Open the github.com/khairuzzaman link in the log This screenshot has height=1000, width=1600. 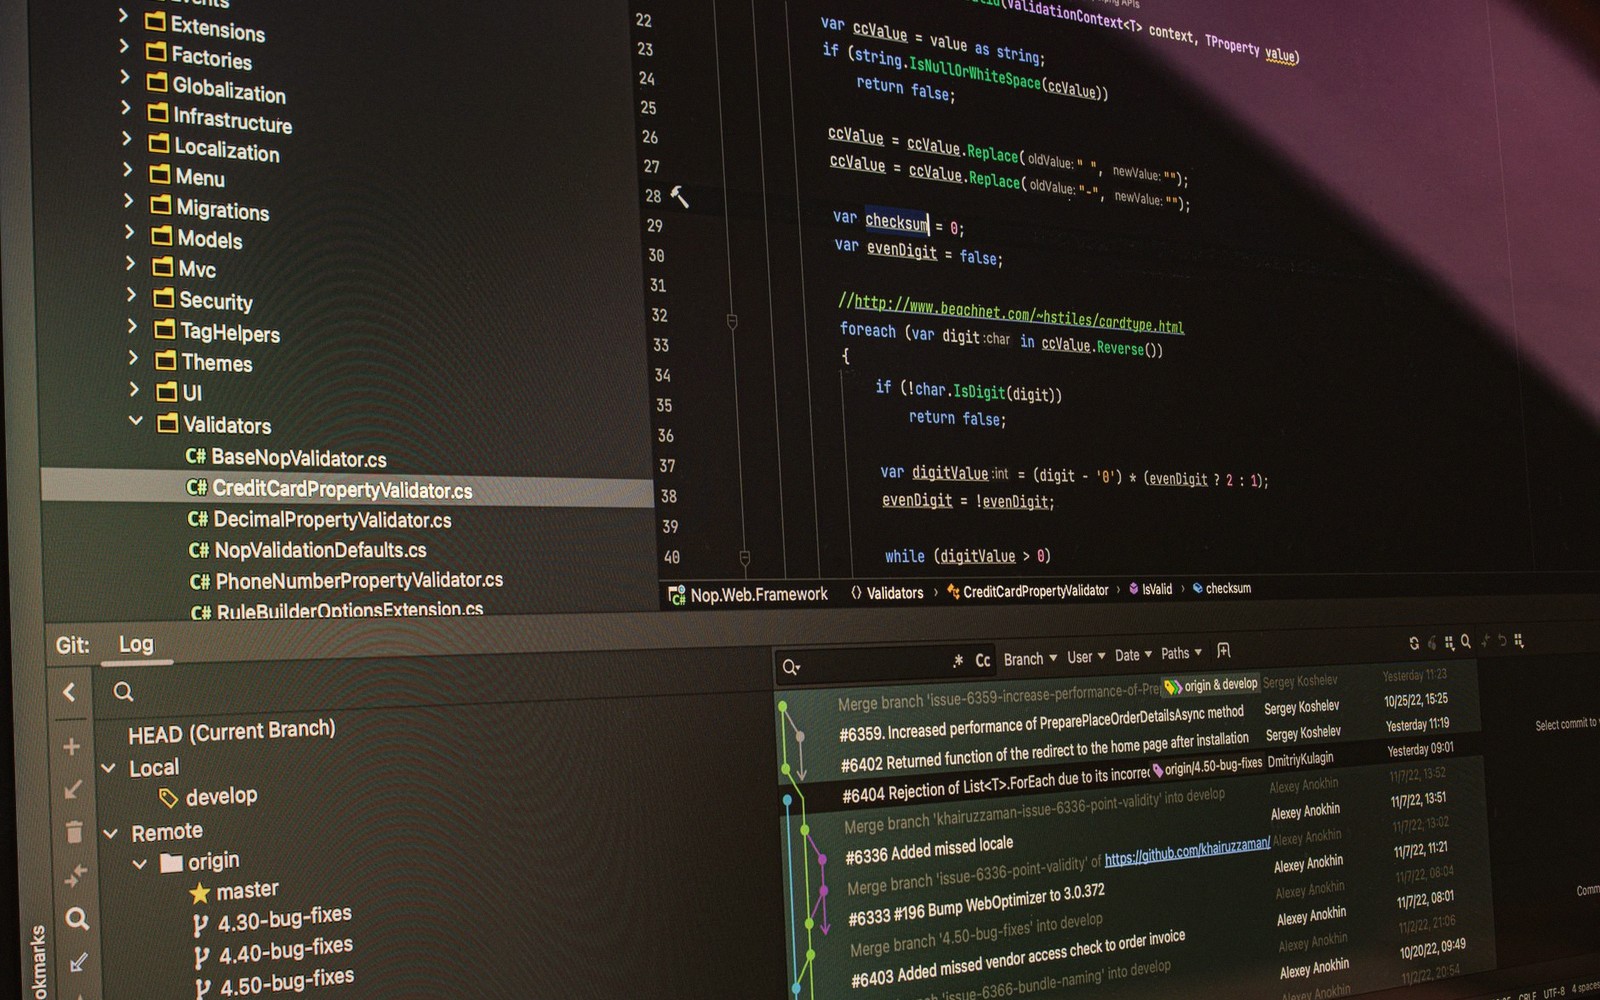pos(1188,851)
